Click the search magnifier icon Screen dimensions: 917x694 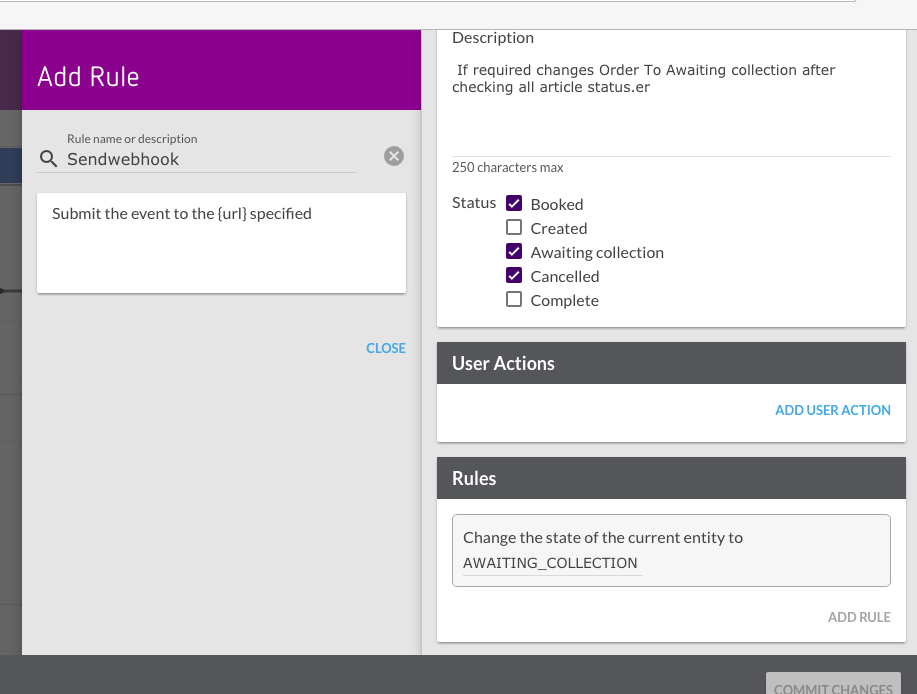point(48,159)
